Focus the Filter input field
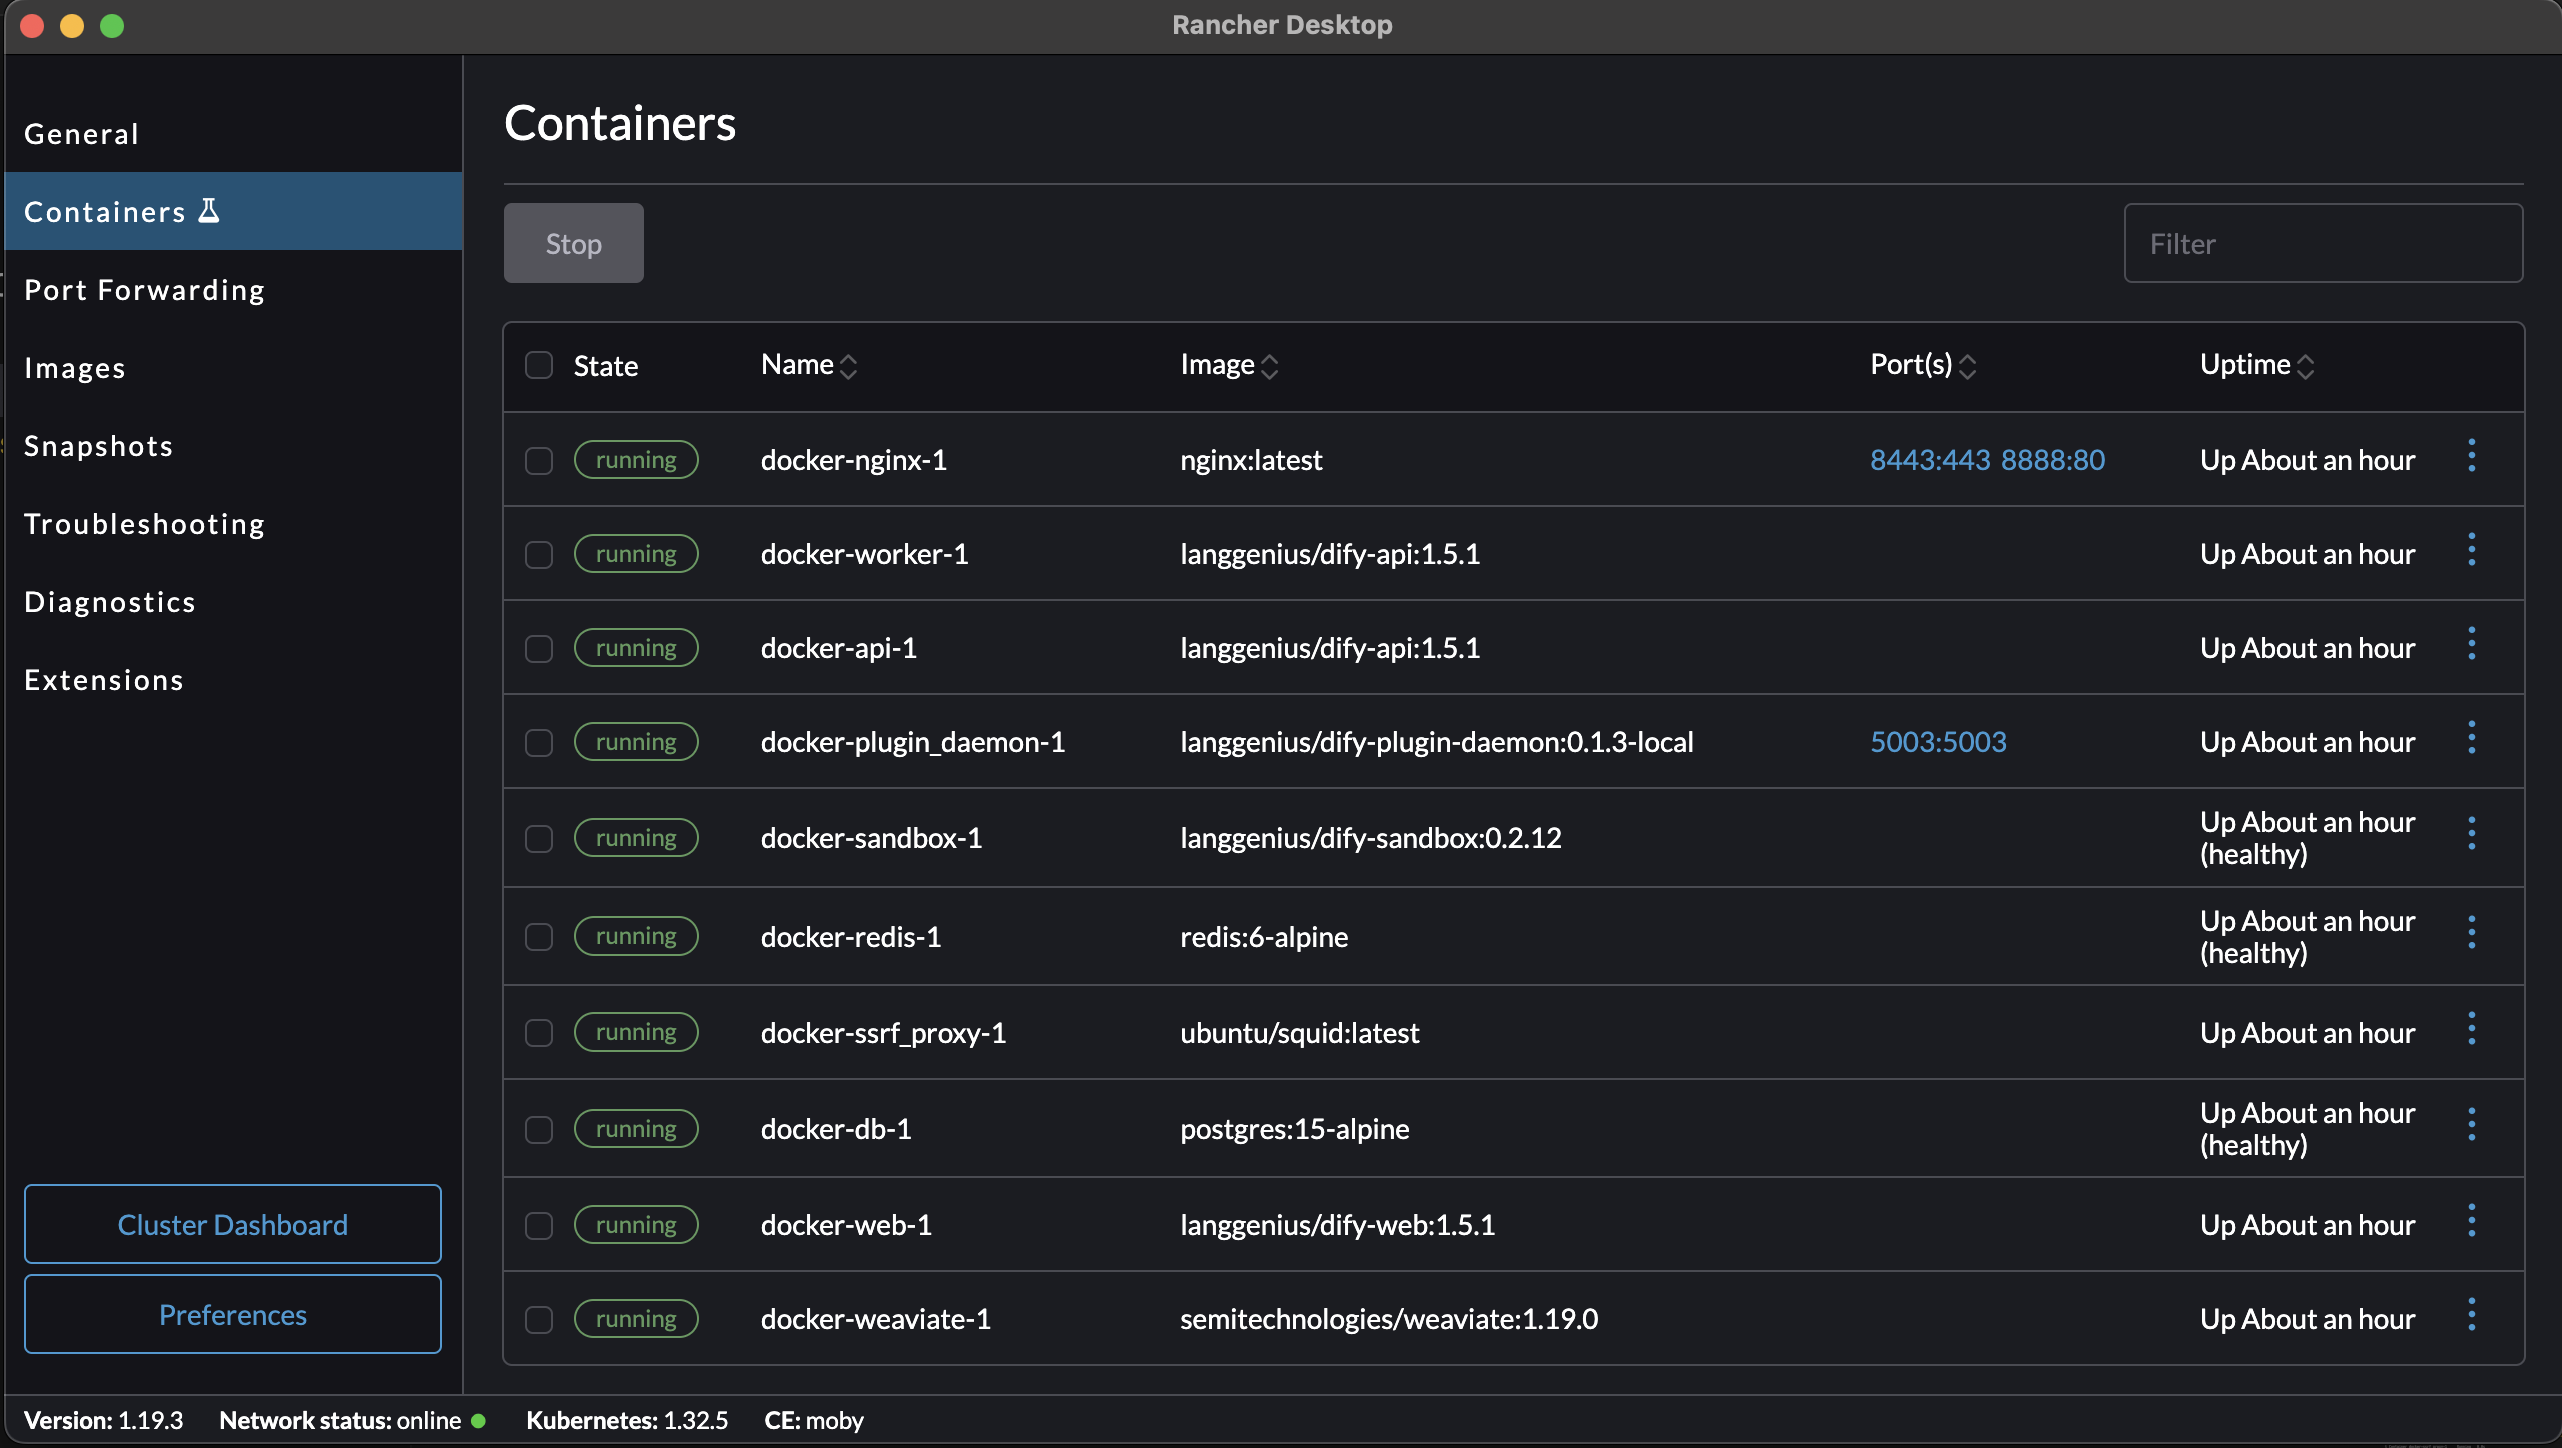Screen dimensions: 2562x1448 (x=2322, y=244)
